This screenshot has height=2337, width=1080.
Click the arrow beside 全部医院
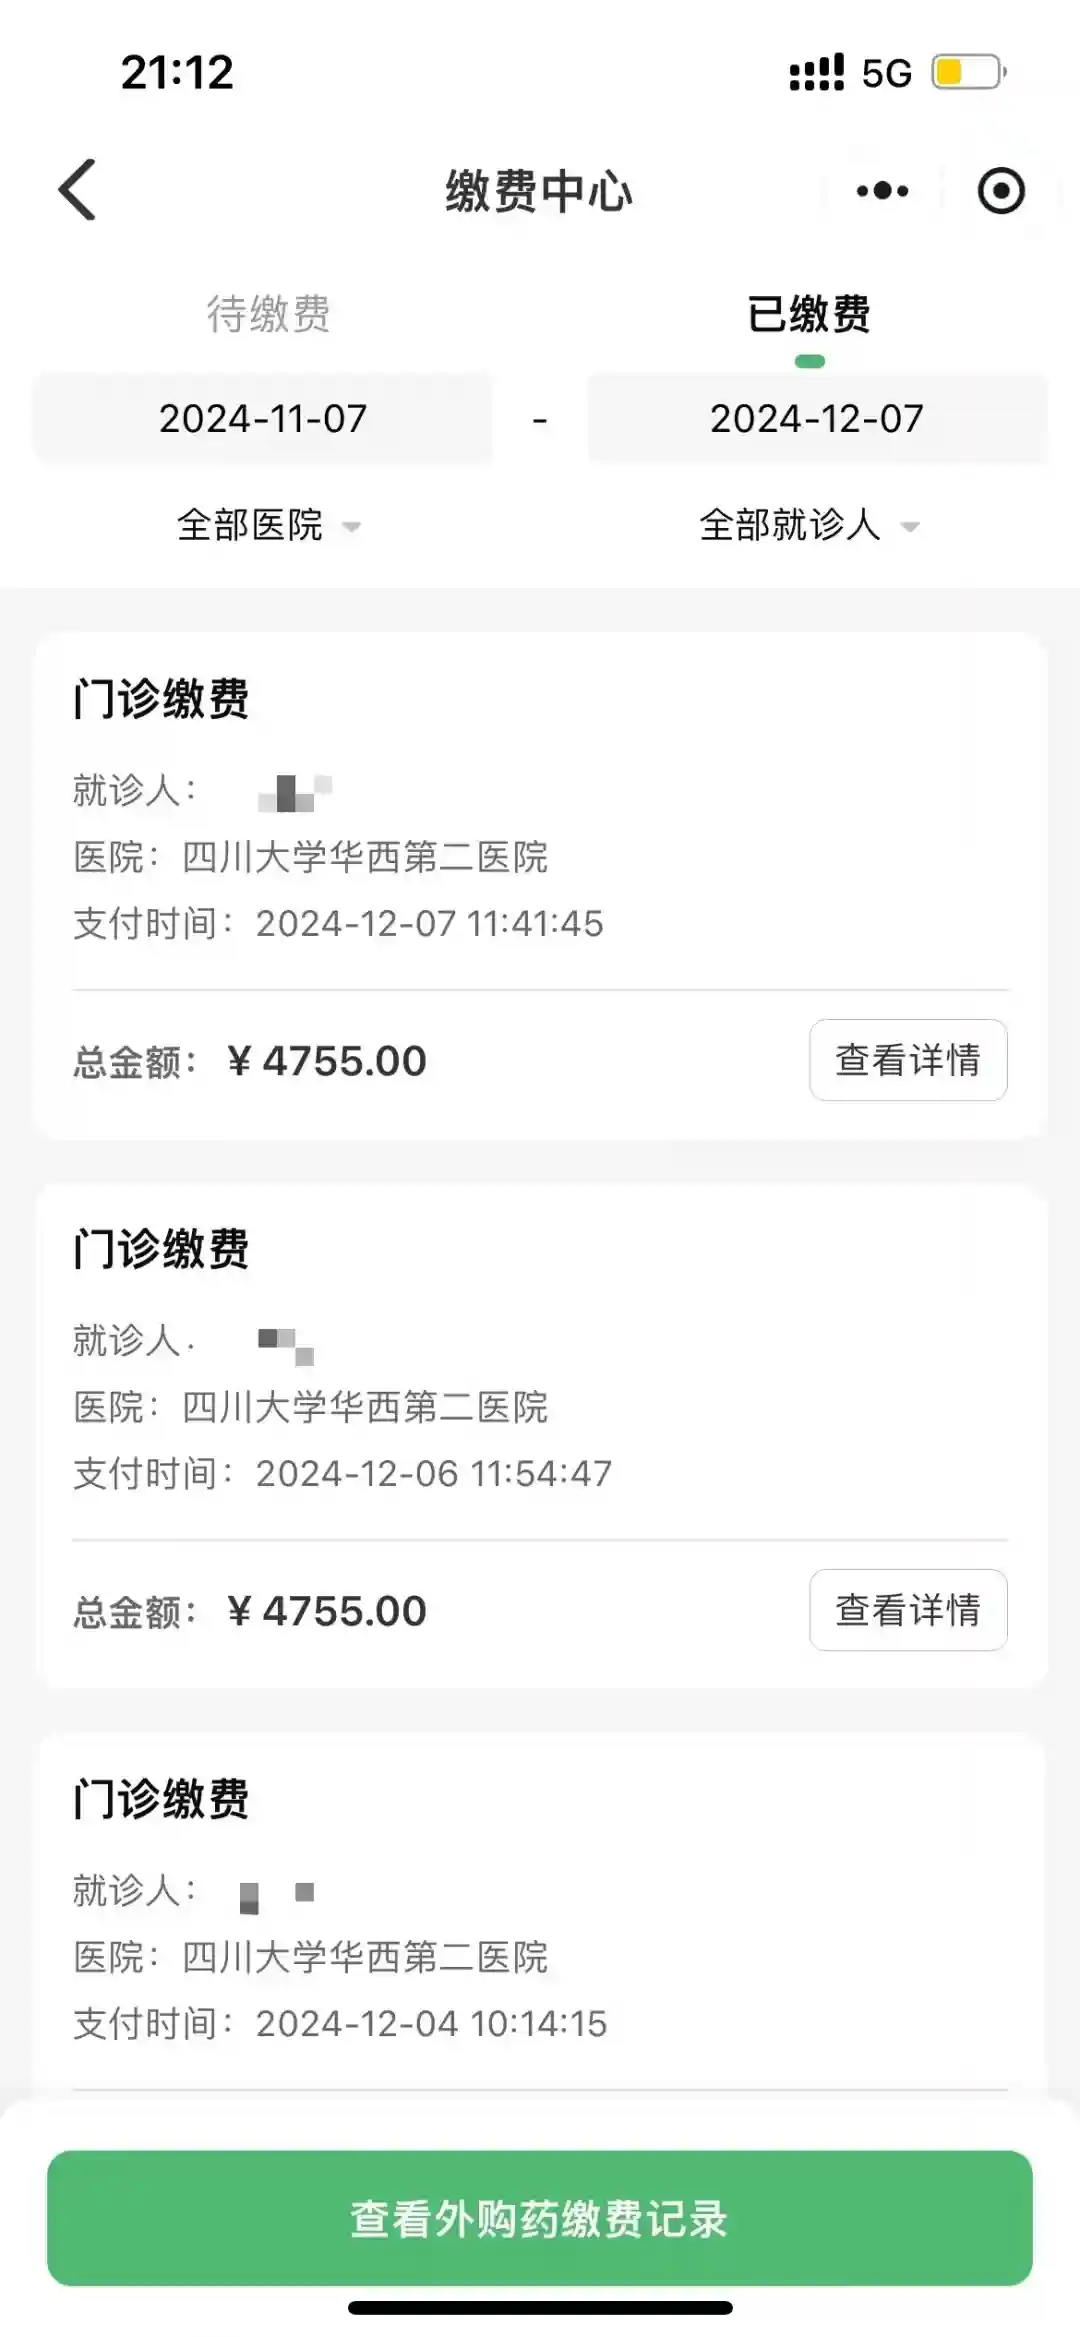click(x=351, y=527)
